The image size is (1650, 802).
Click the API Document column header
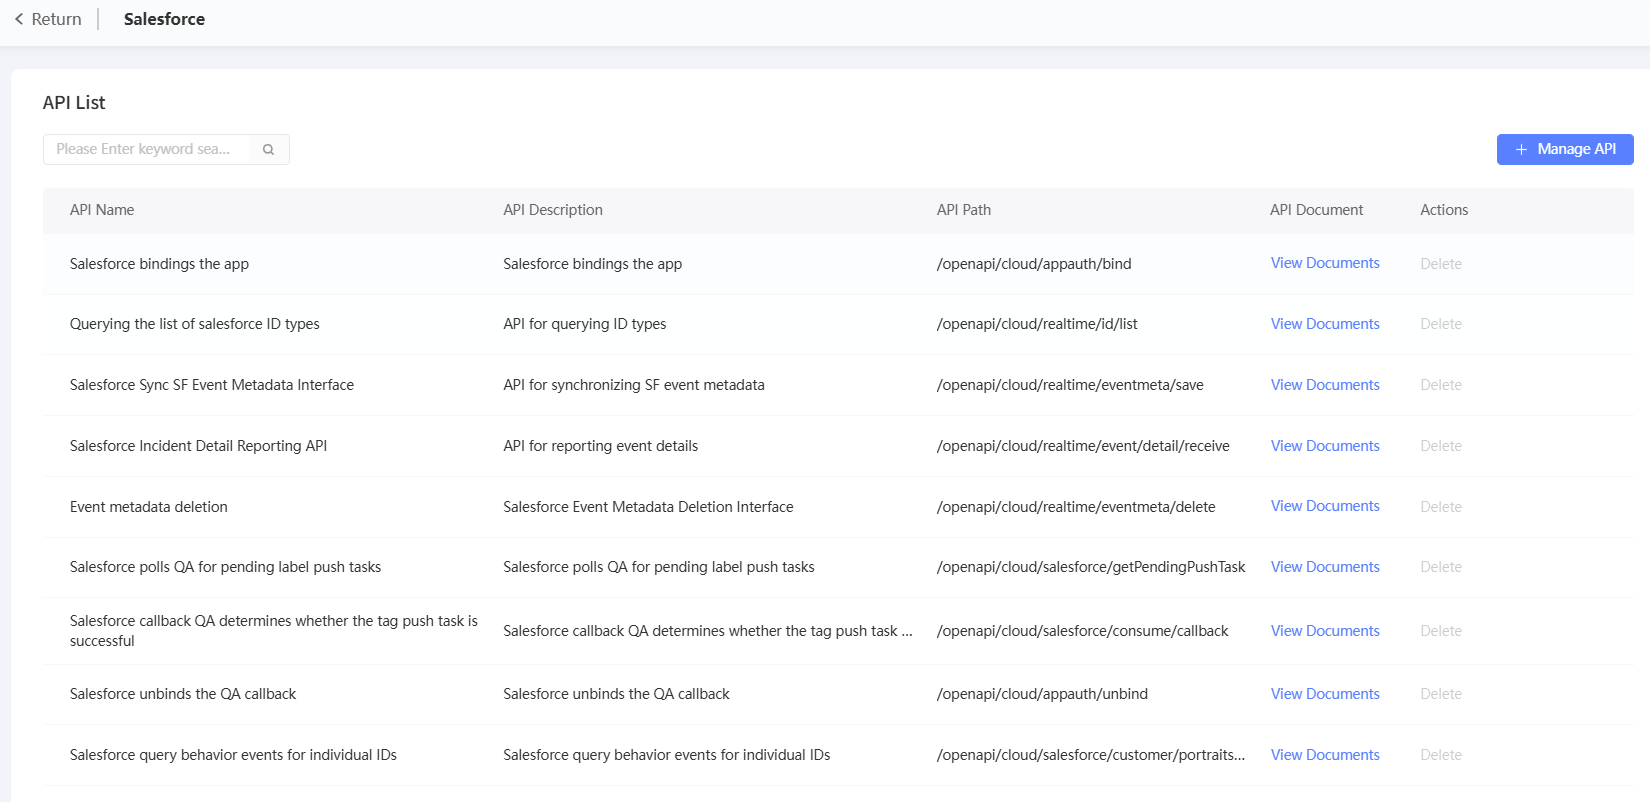click(x=1316, y=210)
